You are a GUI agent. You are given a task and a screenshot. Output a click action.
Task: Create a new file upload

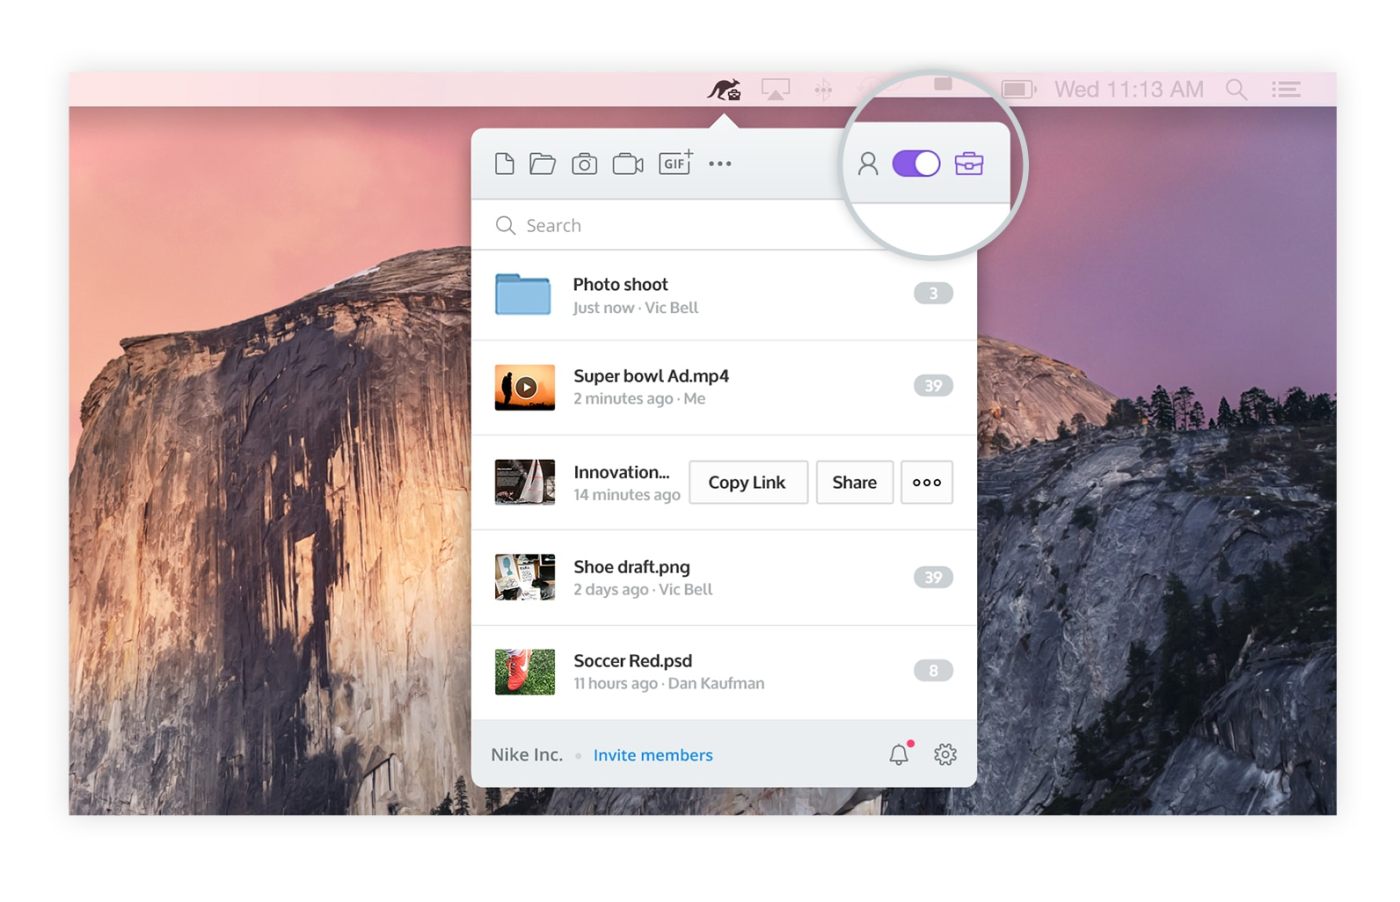pyautogui.click(x=504, y=163)
